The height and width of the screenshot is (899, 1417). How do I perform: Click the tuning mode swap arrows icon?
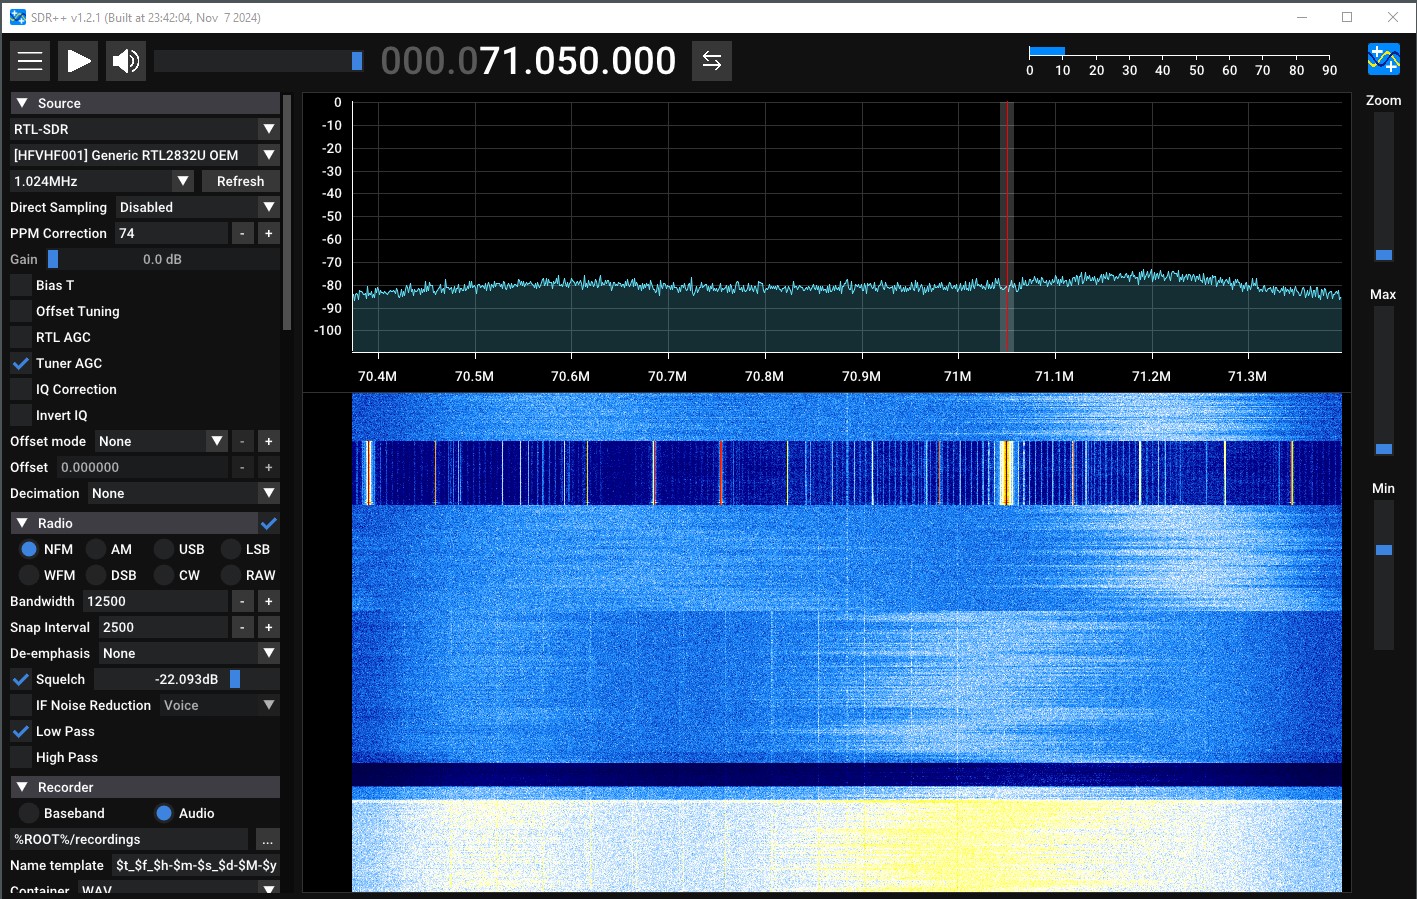click(x=711, y=61)
